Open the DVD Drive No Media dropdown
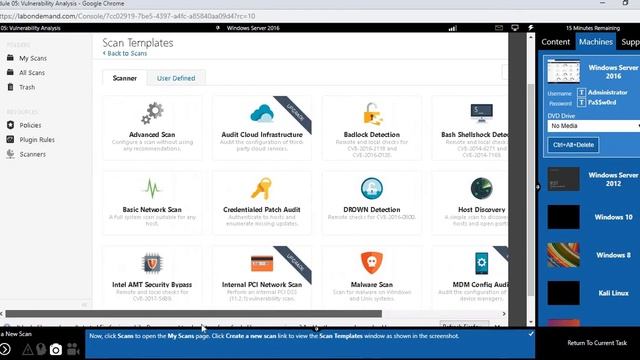The height and width of the screenshot is (360, 640). click(593, 126)
